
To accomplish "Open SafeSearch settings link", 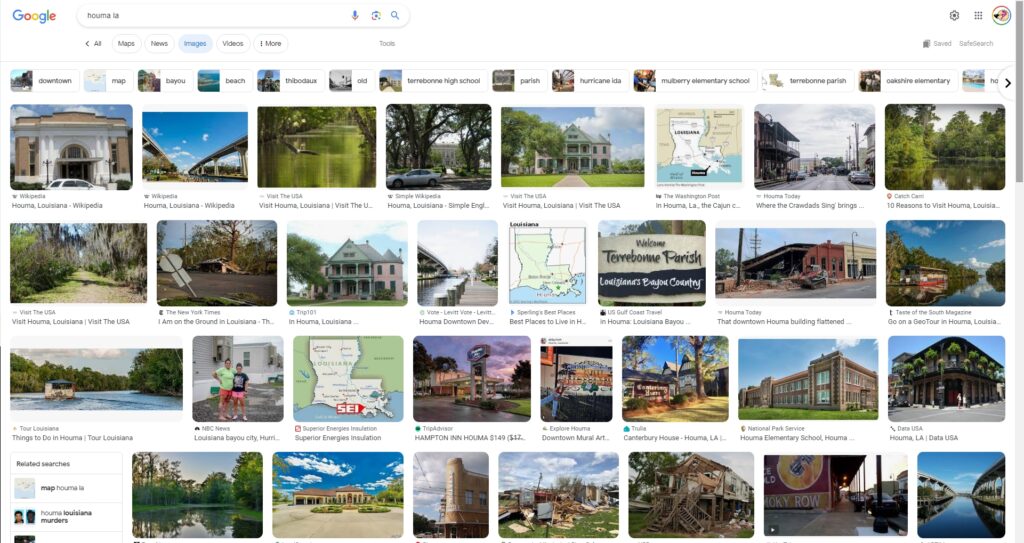I will pyautogui.click(x=976, y=44).
